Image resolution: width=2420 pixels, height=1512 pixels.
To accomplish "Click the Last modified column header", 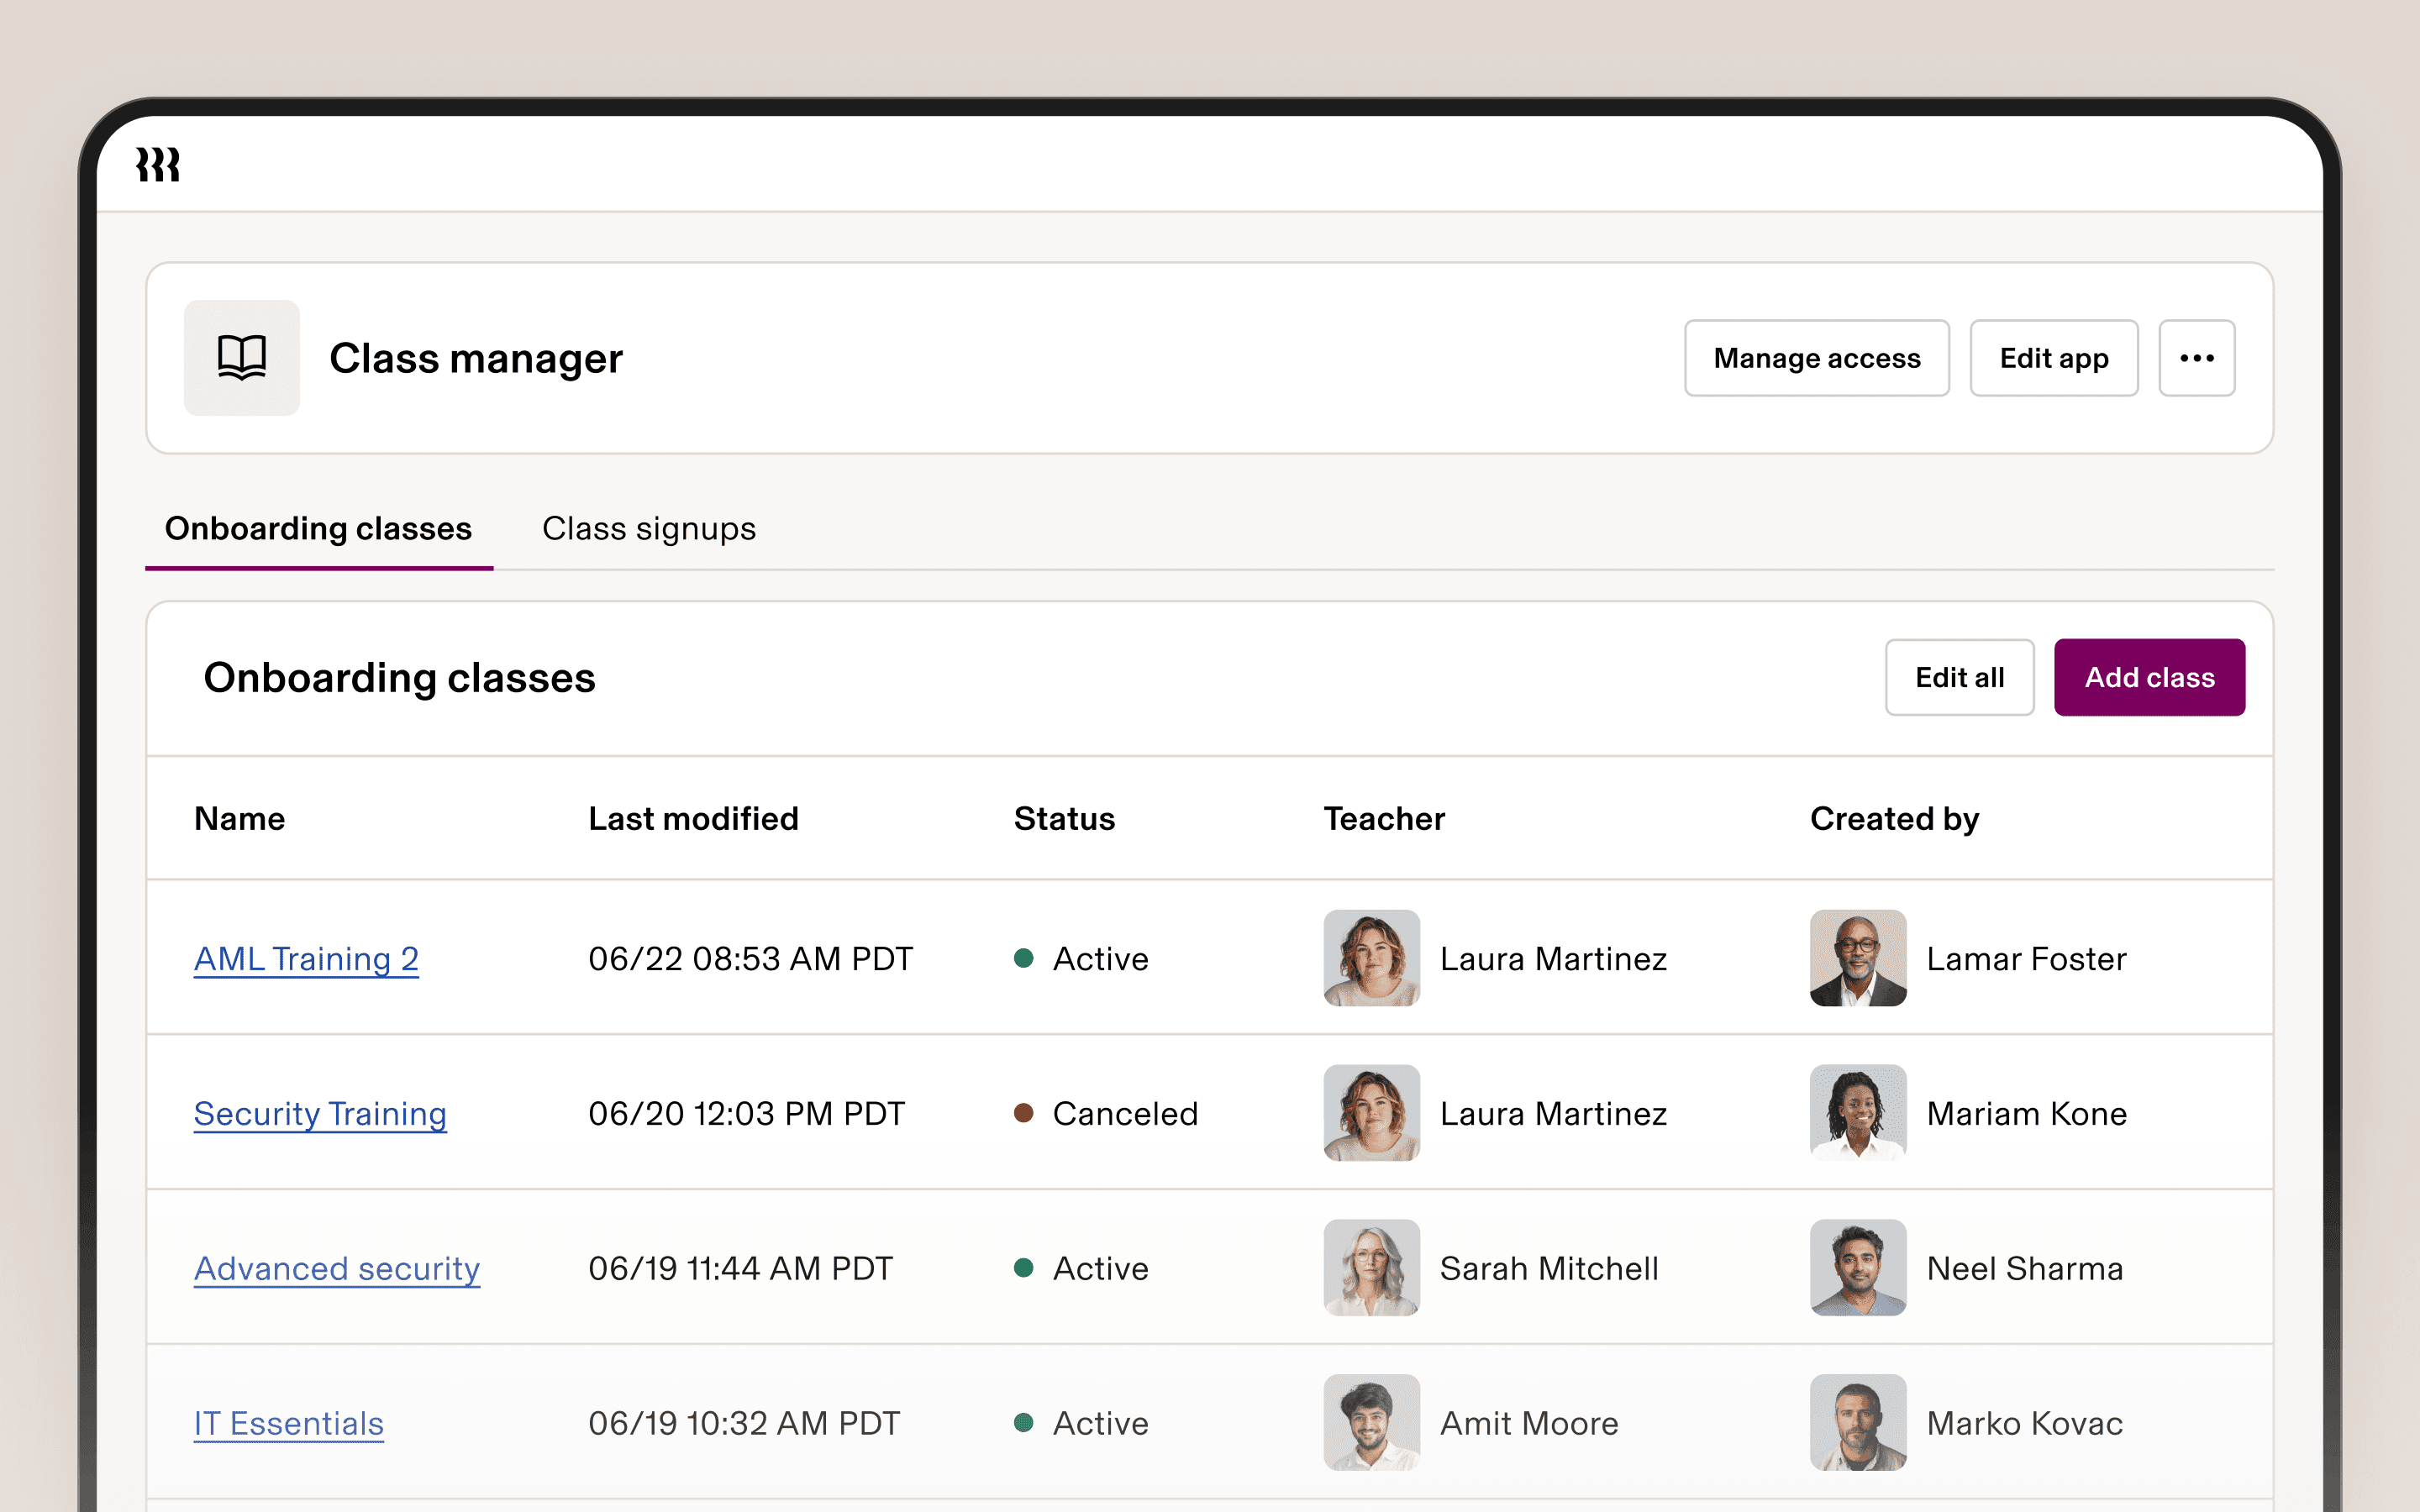I will click(x=694, y=818).
